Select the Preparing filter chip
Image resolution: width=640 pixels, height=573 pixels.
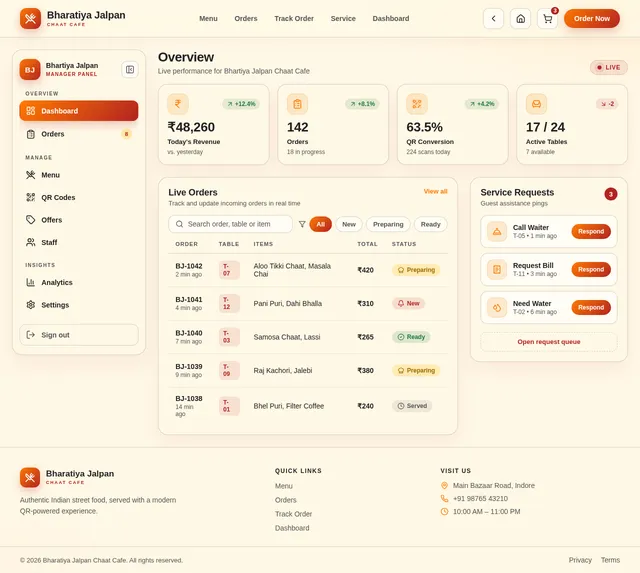[388, 224]
